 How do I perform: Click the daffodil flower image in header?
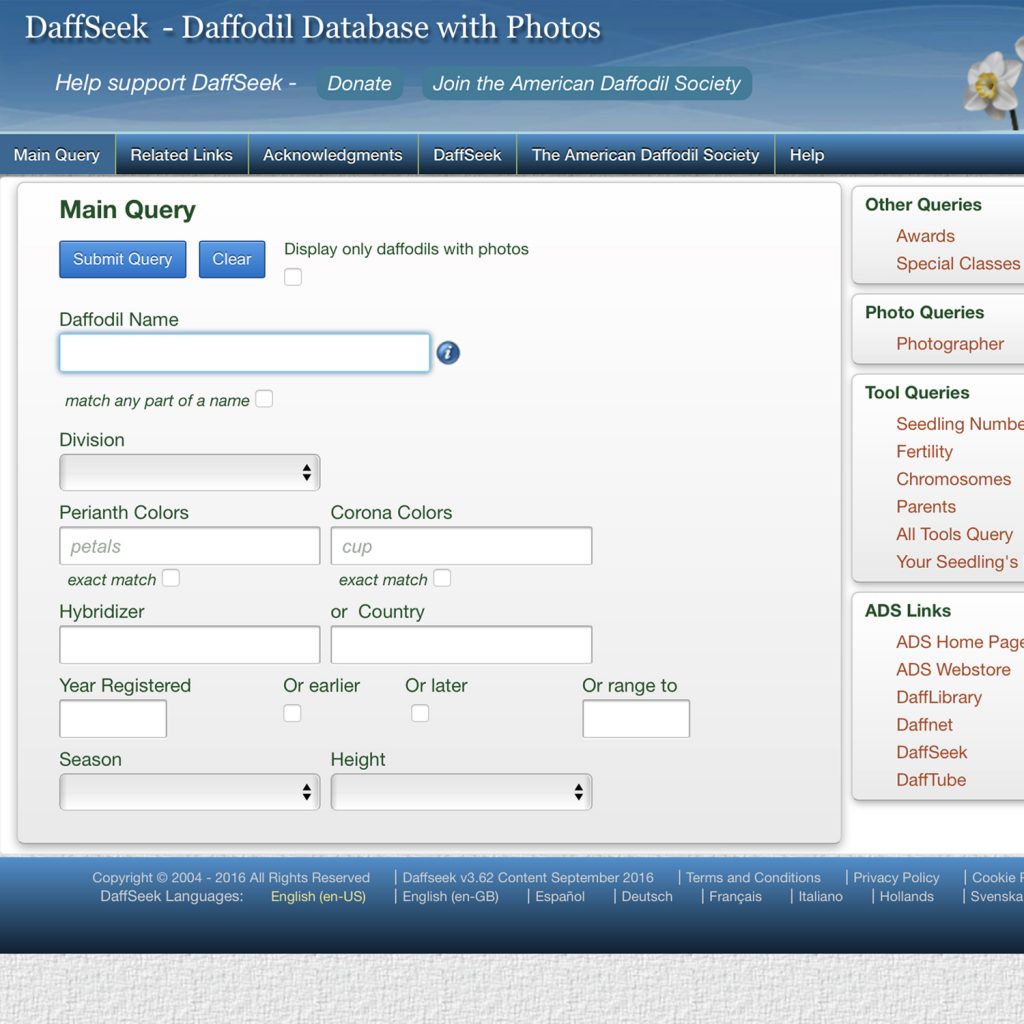994,84
